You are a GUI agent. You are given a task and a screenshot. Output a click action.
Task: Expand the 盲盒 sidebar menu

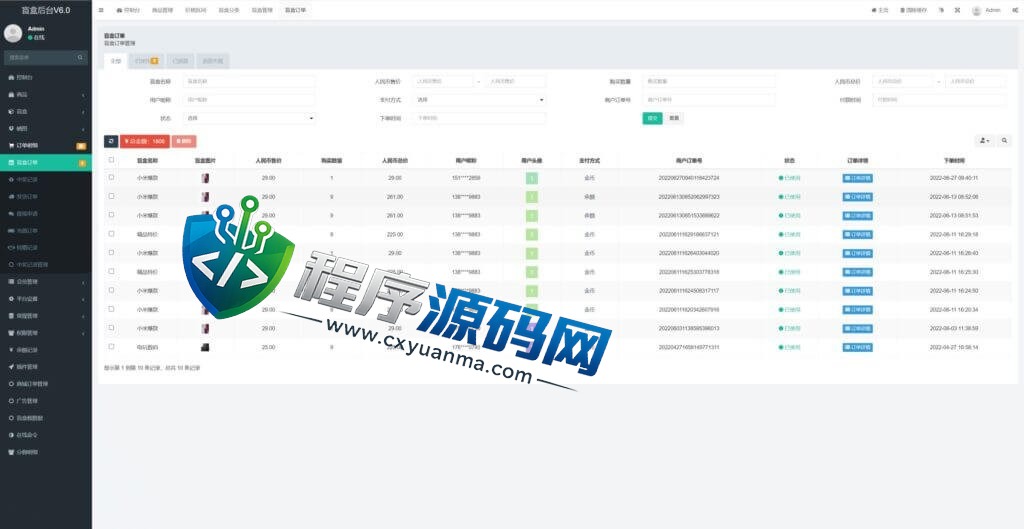46,112
